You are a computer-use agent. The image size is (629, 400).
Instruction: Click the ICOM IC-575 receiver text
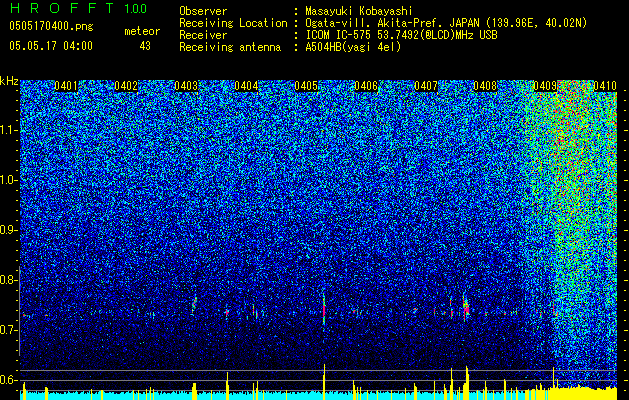401,35
